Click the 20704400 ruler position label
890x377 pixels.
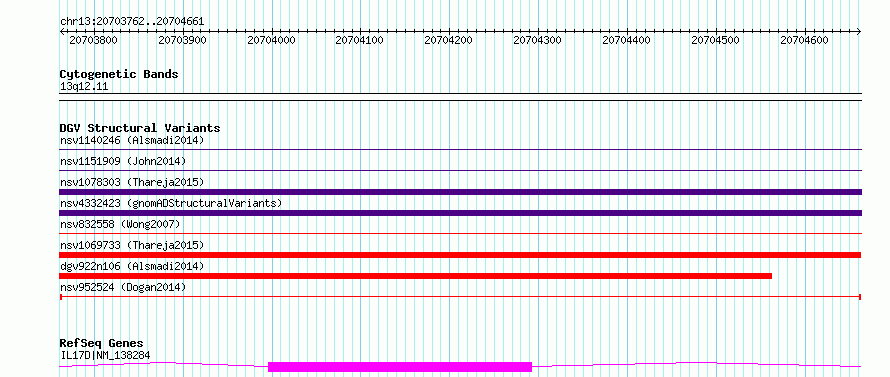tap(626, 40)
